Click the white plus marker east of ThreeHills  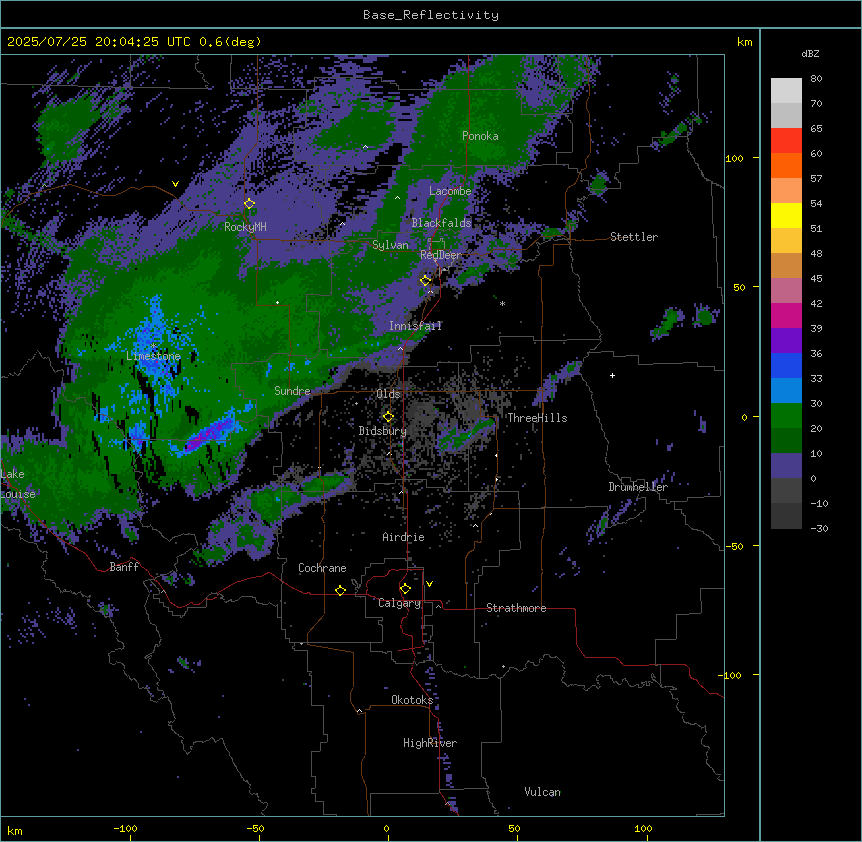612,375
